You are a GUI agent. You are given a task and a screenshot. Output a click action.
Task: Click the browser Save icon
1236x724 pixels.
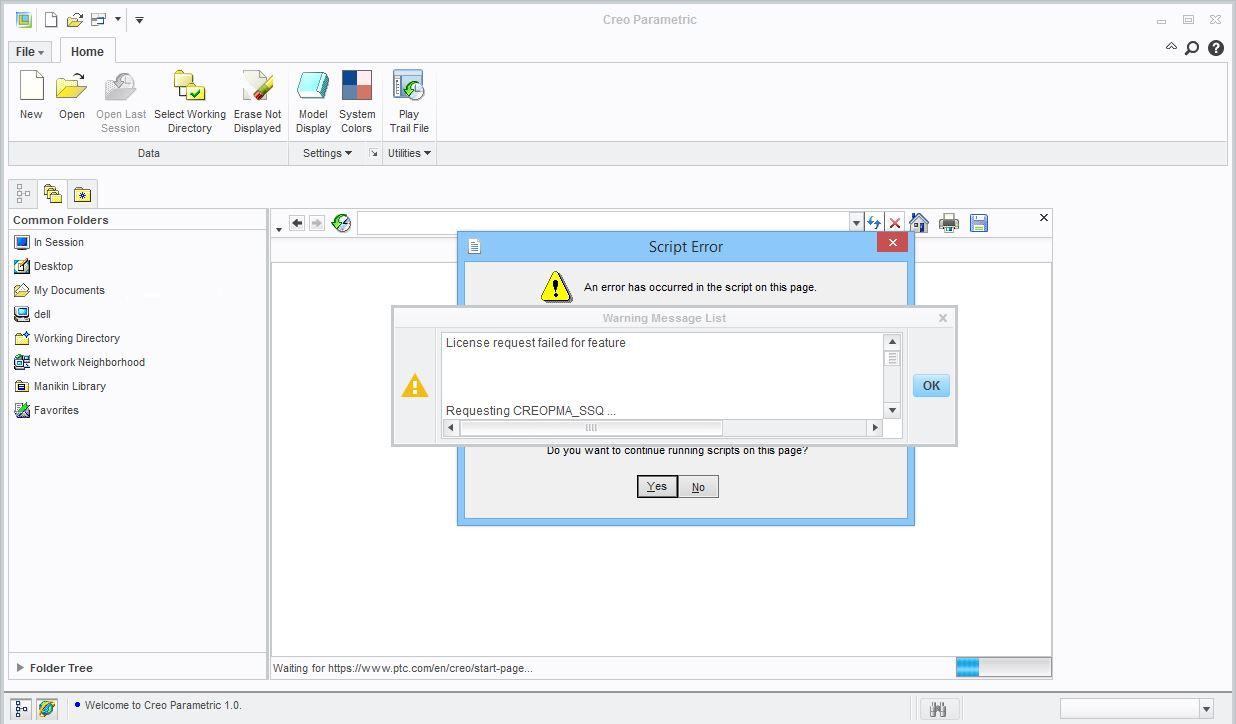click(x=979, y=223)
